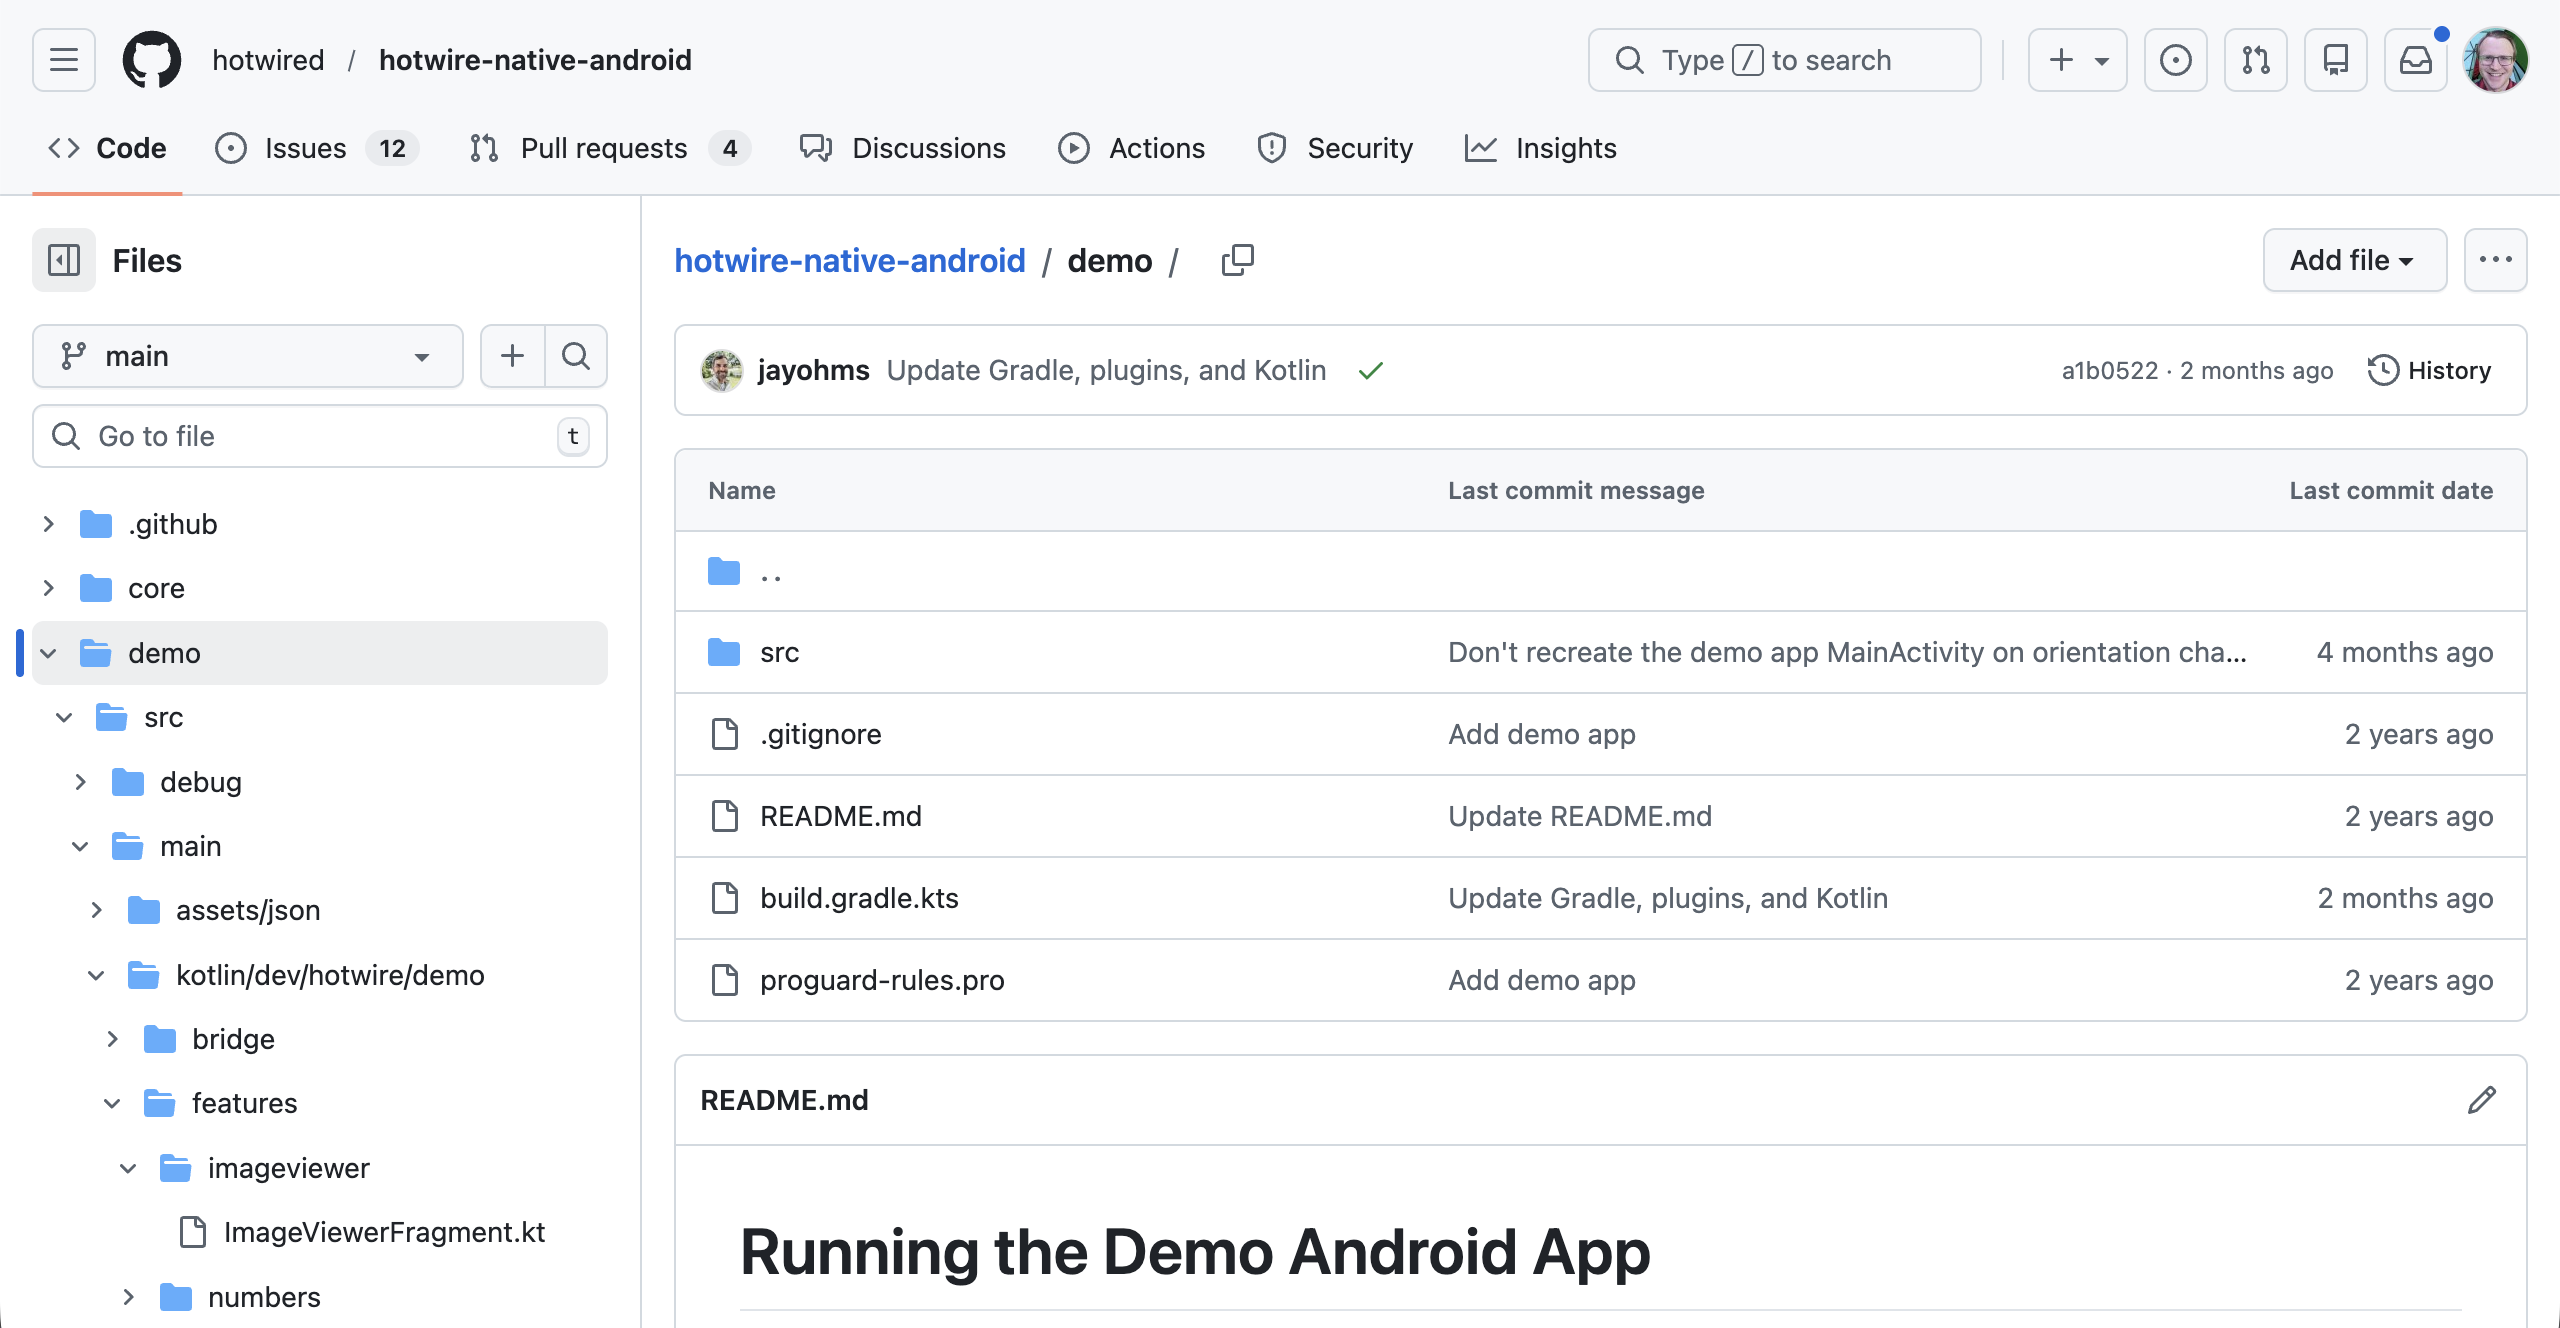Click the README.md heading label

(784, 1100)
